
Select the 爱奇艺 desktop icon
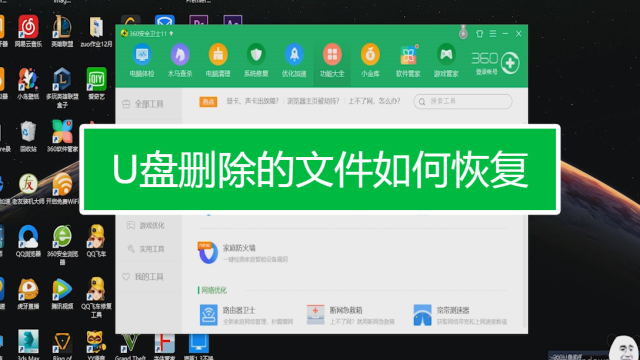coord(96,84)
